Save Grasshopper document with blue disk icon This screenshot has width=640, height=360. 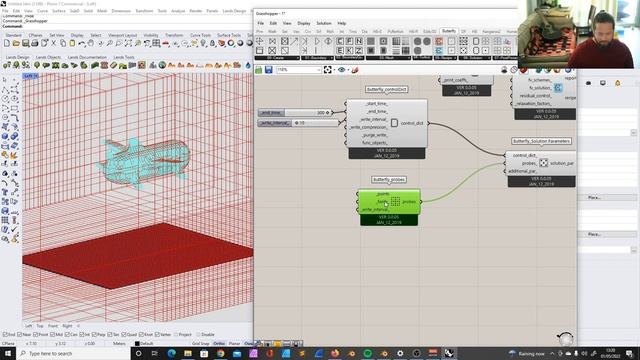coord(269,70)
